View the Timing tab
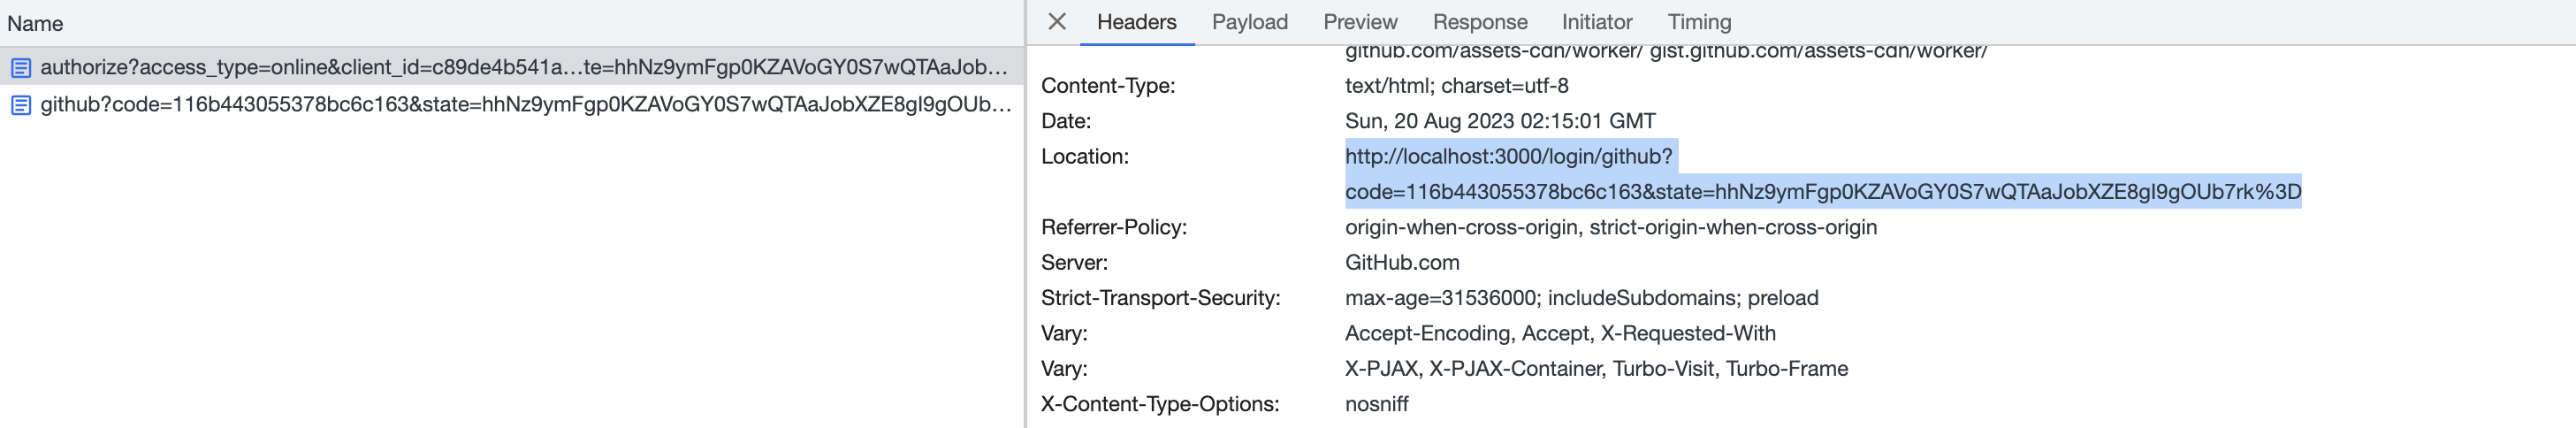 coord(1698,22)
